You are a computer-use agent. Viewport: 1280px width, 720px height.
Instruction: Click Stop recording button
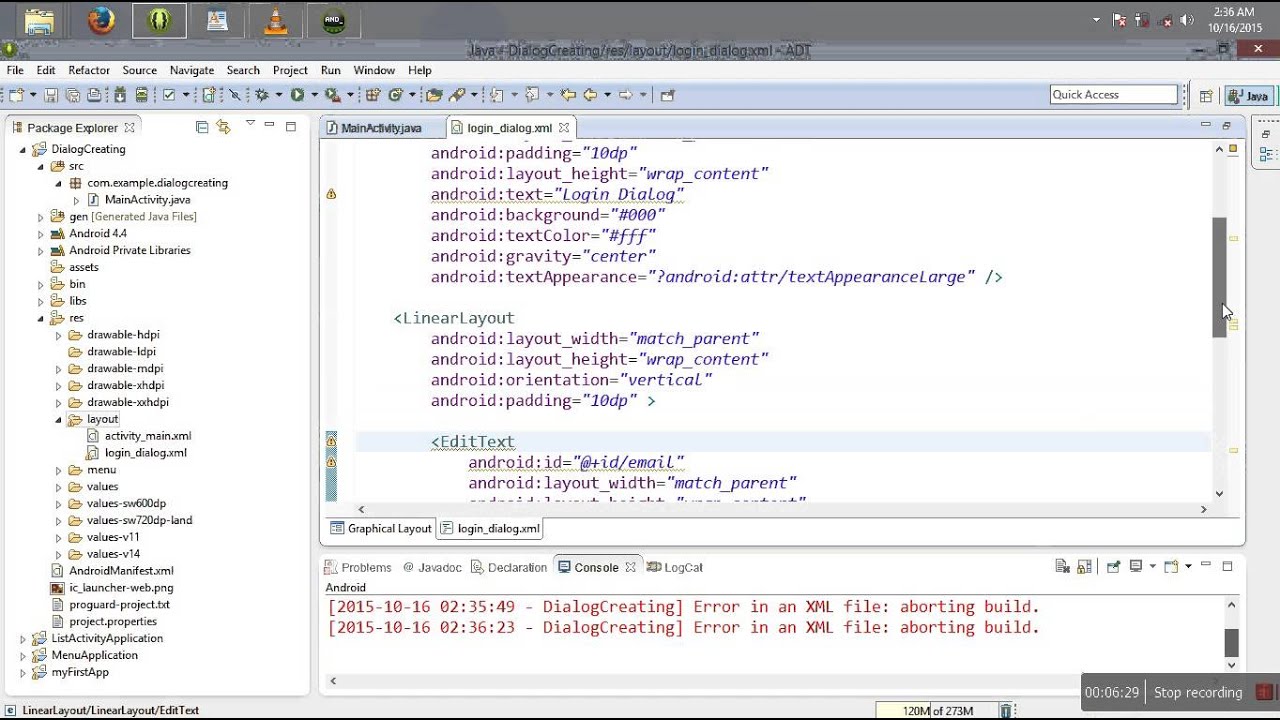(1197, 692)
